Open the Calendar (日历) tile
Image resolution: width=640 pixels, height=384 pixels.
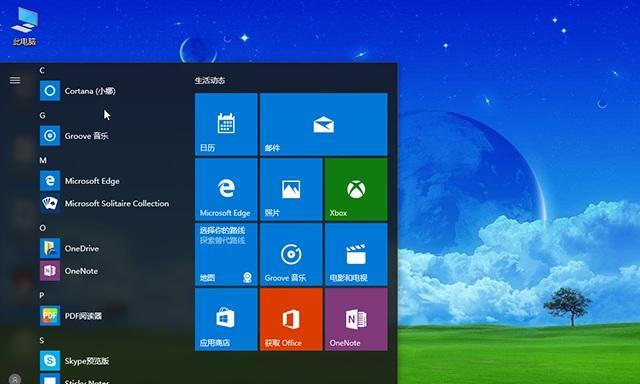pos(226,124)
